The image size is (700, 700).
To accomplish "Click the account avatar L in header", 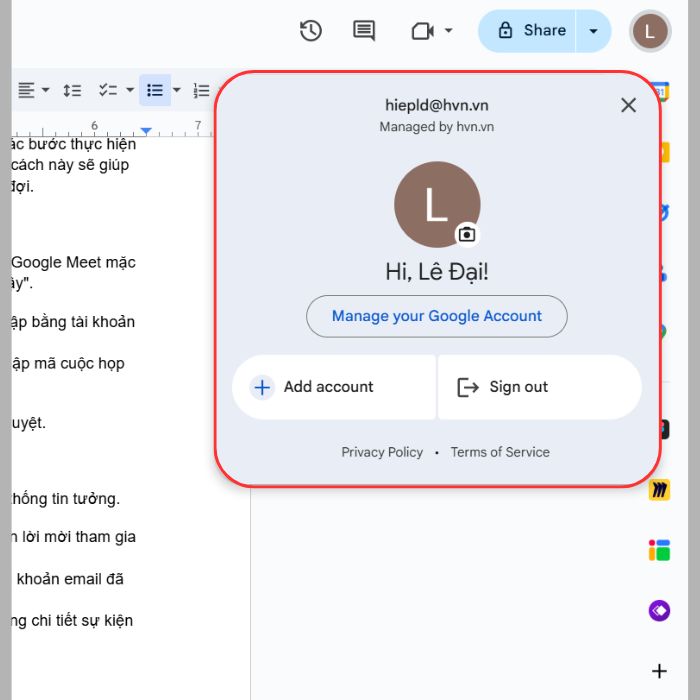I will pyautogui.click(x=650, y=31).
